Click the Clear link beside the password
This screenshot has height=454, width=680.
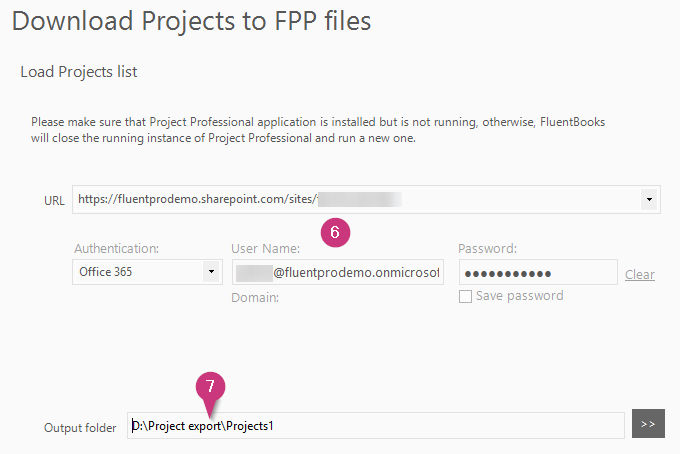[x=640, y=274]
